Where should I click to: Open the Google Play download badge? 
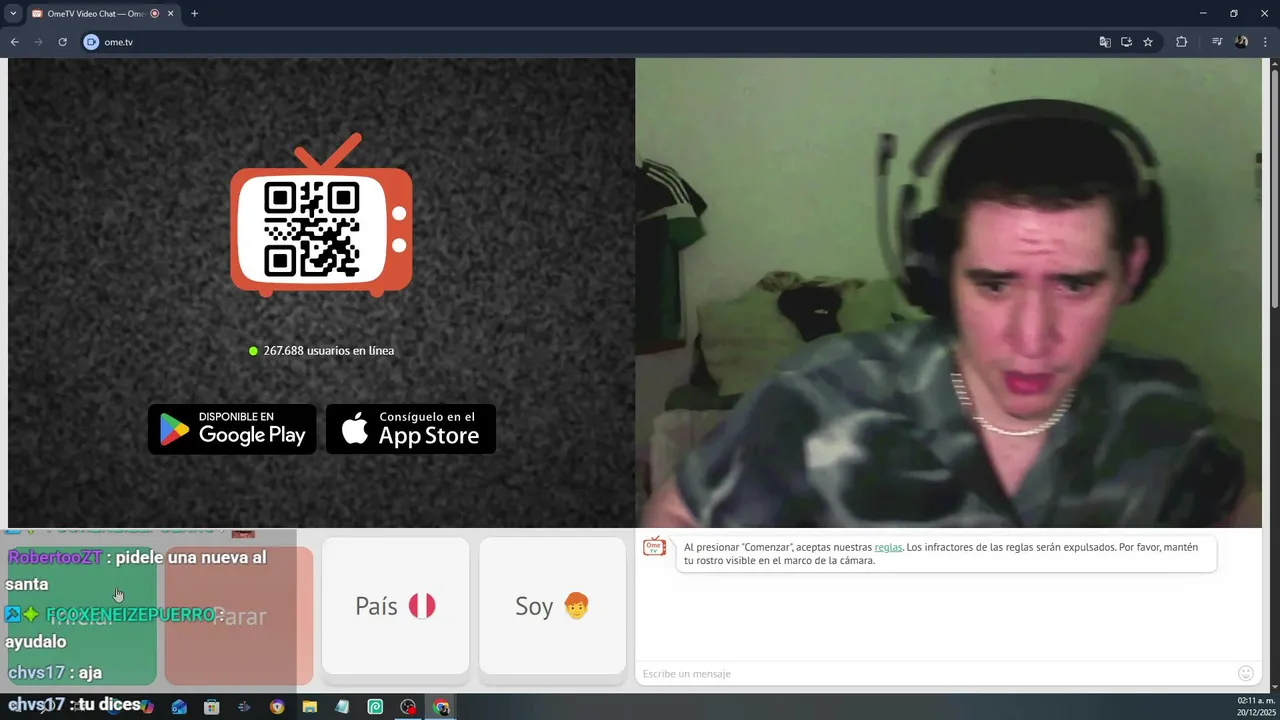click(232, 429)
